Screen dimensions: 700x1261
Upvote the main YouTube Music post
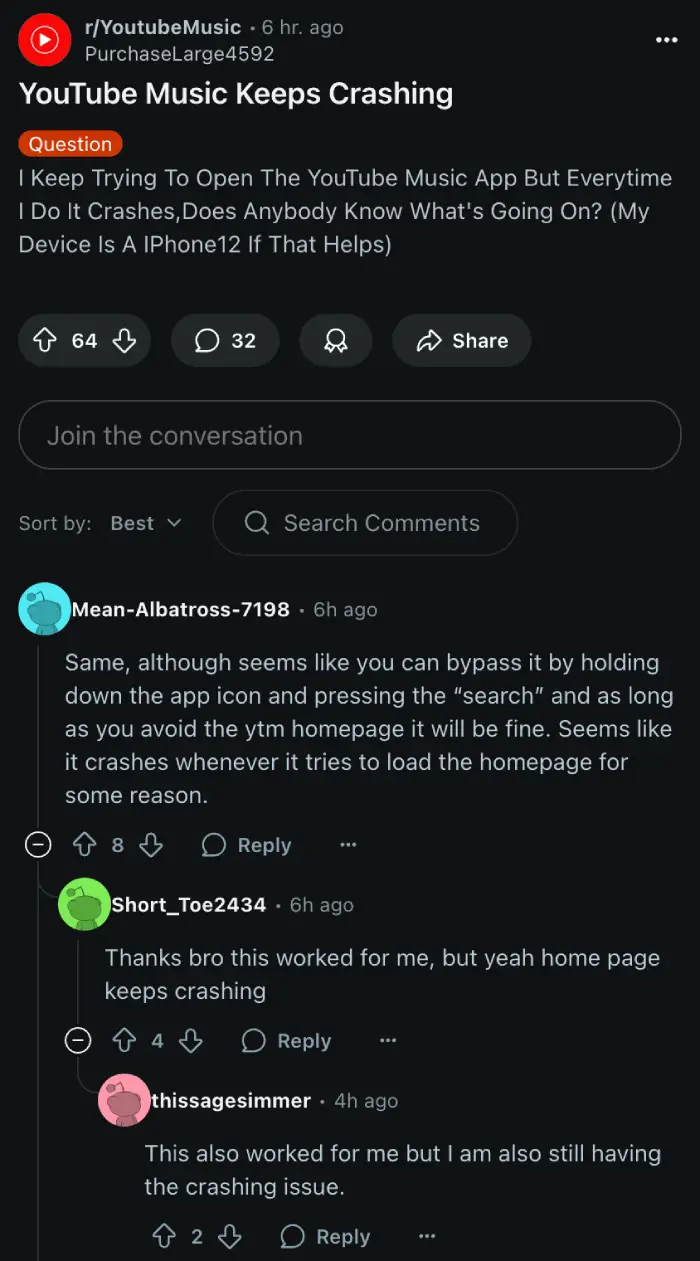click(x=45, y=341)
